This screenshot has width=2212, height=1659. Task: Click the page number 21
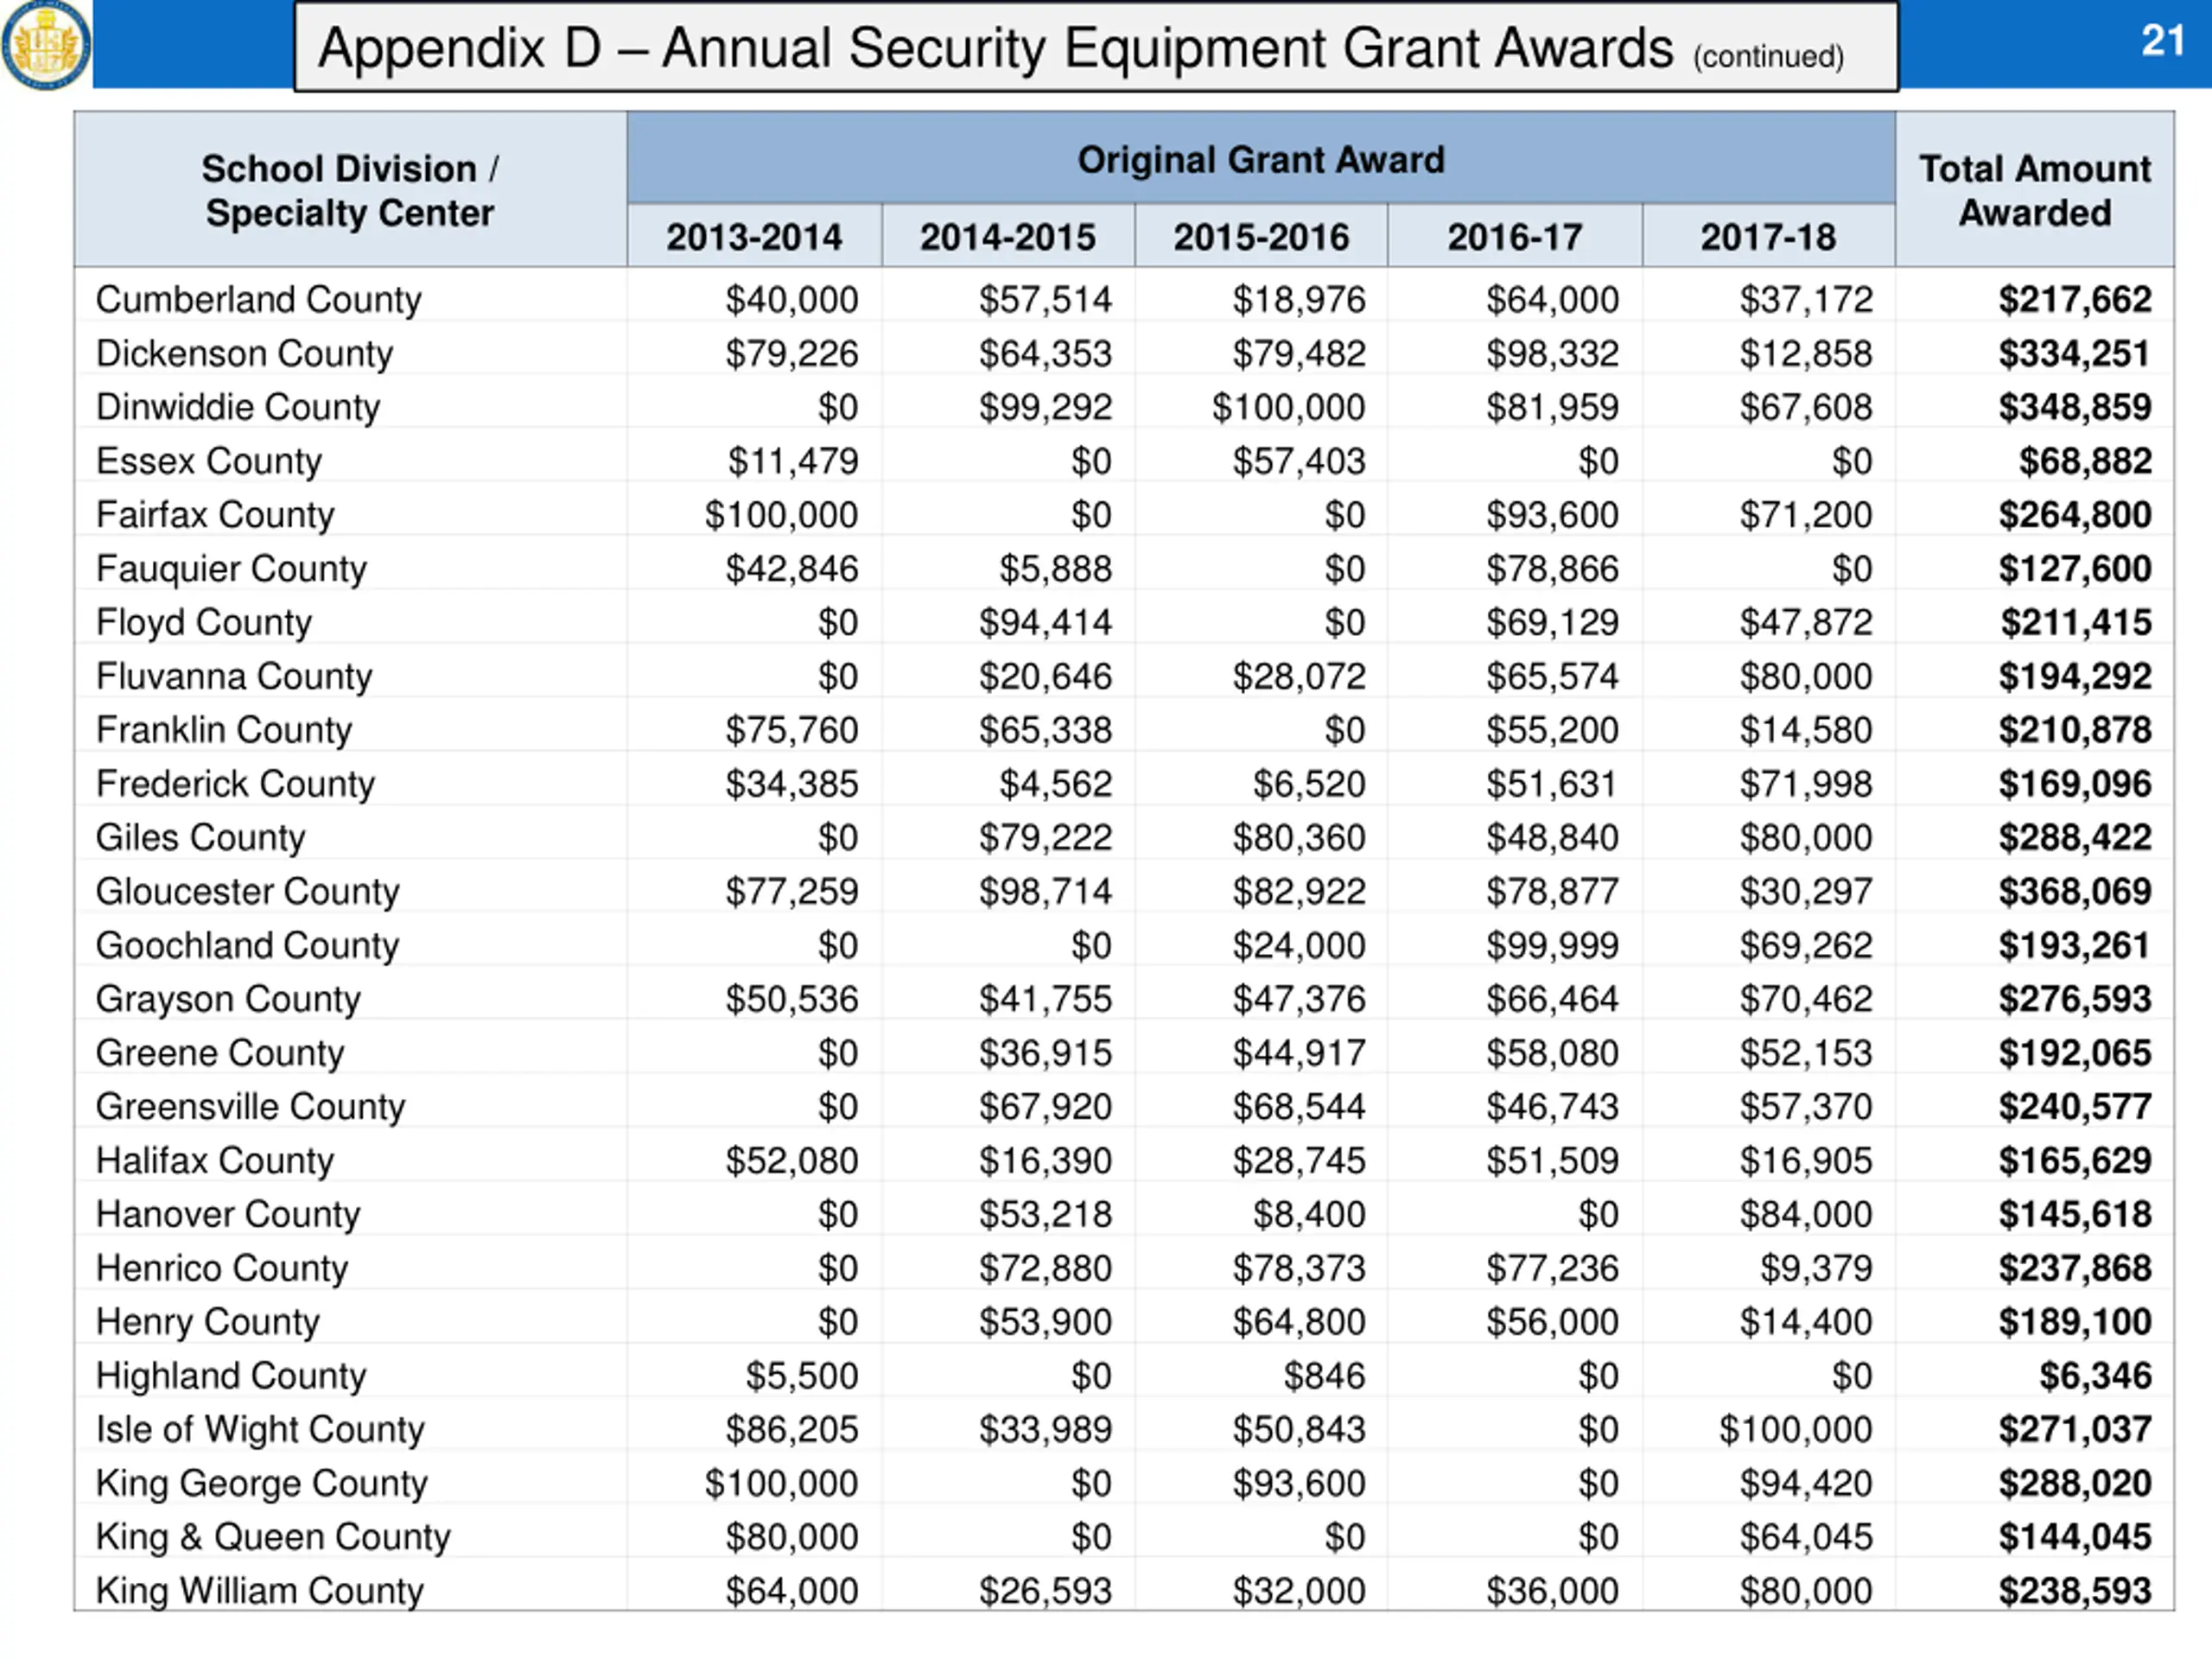pos(2162,41)
